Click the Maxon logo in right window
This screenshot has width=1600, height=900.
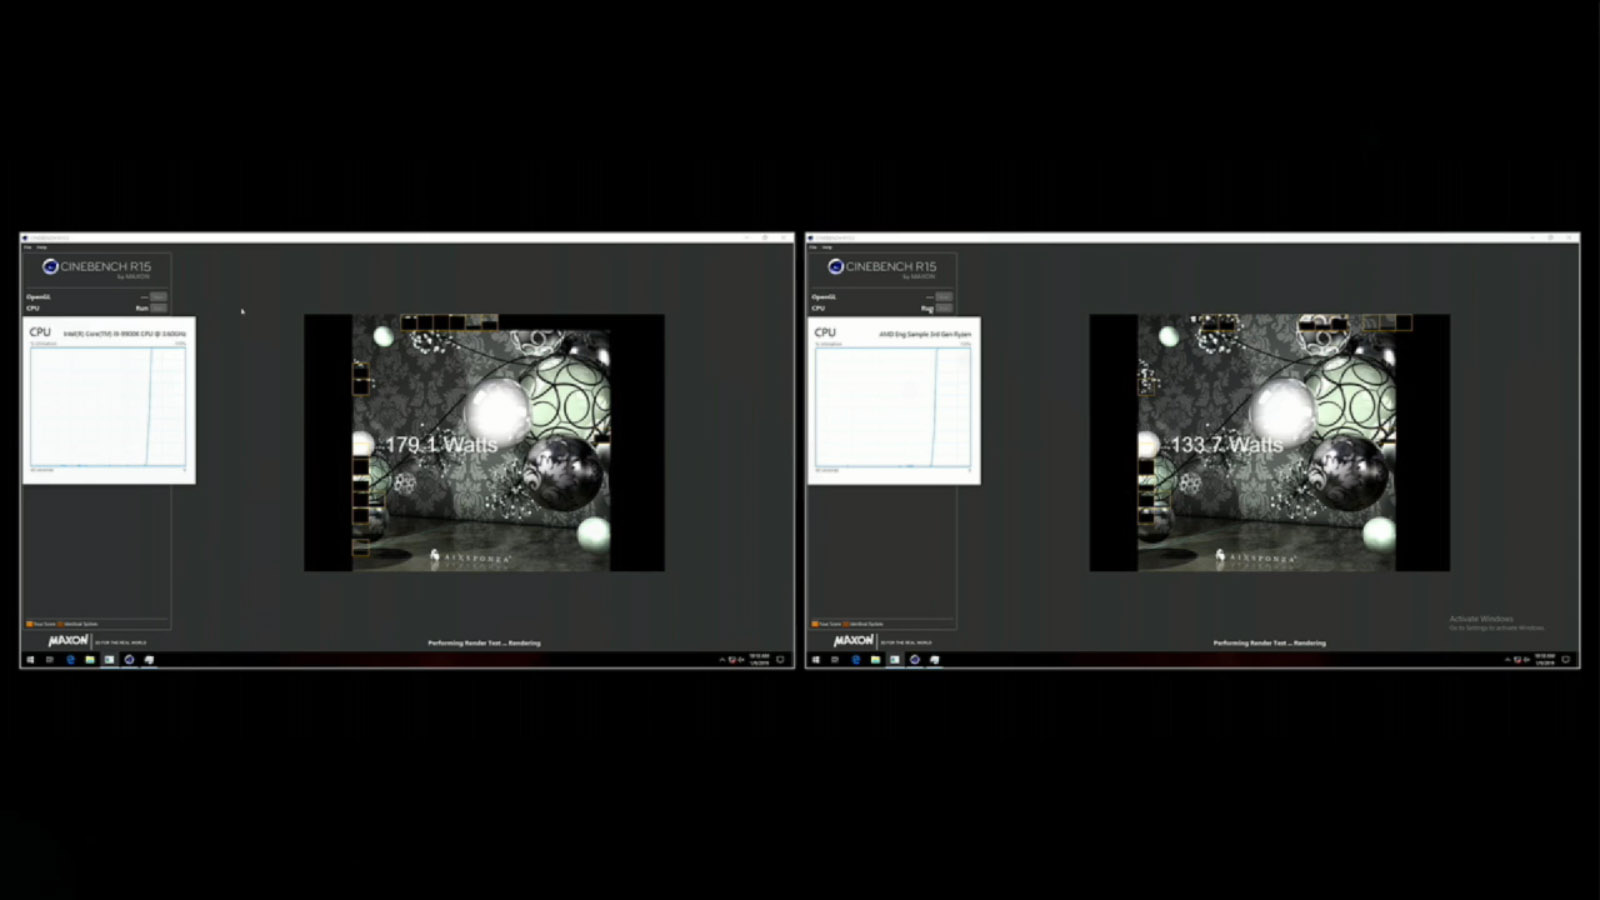(853, 640)
